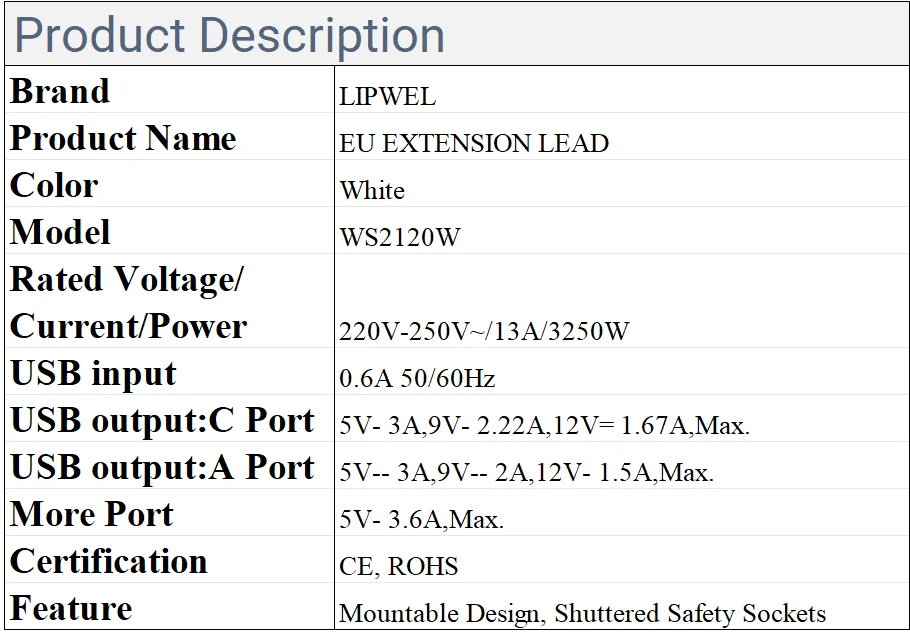Viewport: 910px width, 636px height.
Task: Select the Product Name label cell
Action: click(123, 138)
